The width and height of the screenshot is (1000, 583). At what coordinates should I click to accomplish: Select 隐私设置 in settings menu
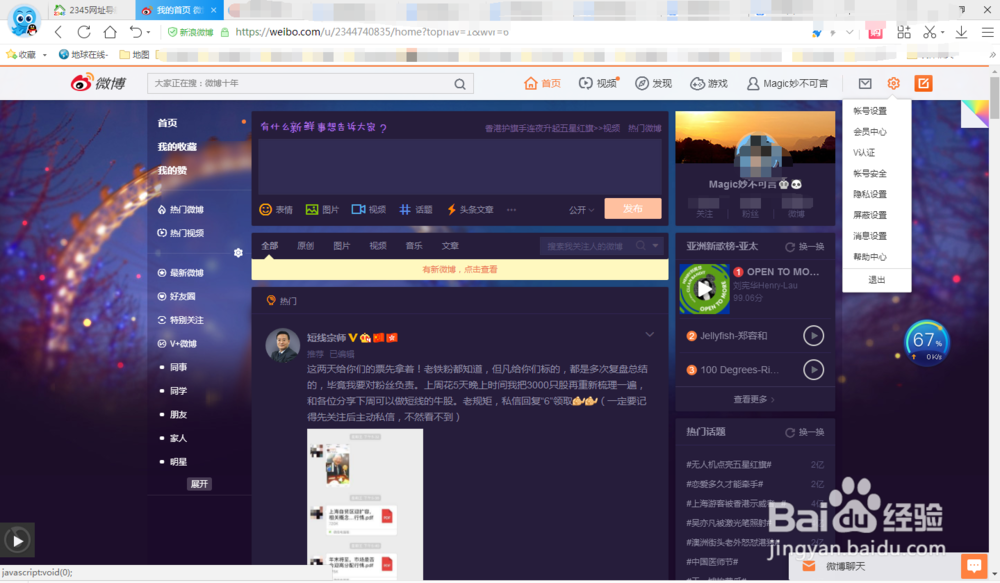870,195
